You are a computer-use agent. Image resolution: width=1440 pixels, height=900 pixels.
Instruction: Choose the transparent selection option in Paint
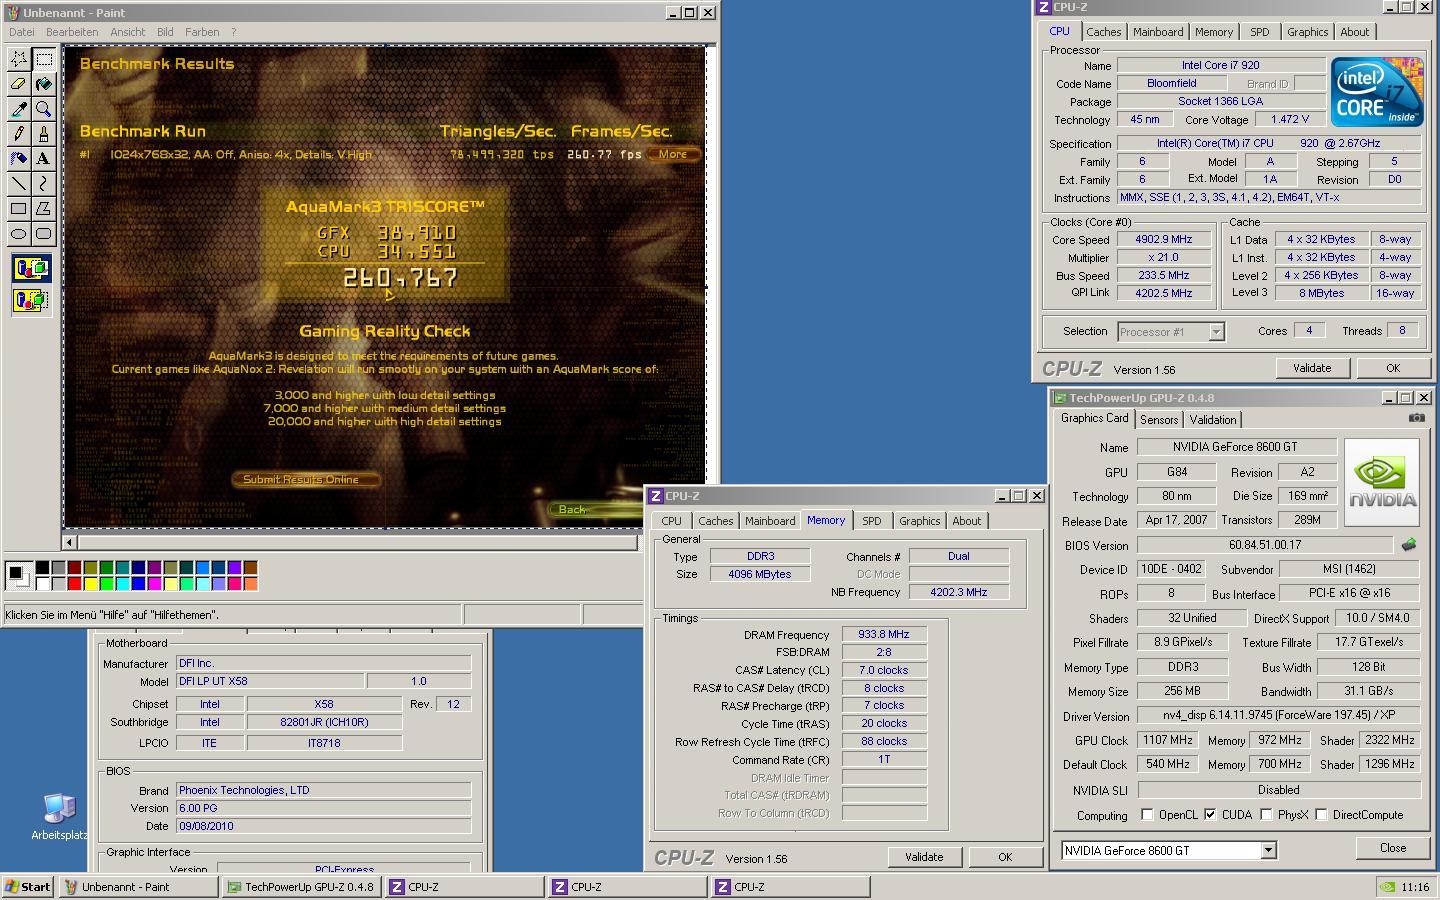[31, 299]
